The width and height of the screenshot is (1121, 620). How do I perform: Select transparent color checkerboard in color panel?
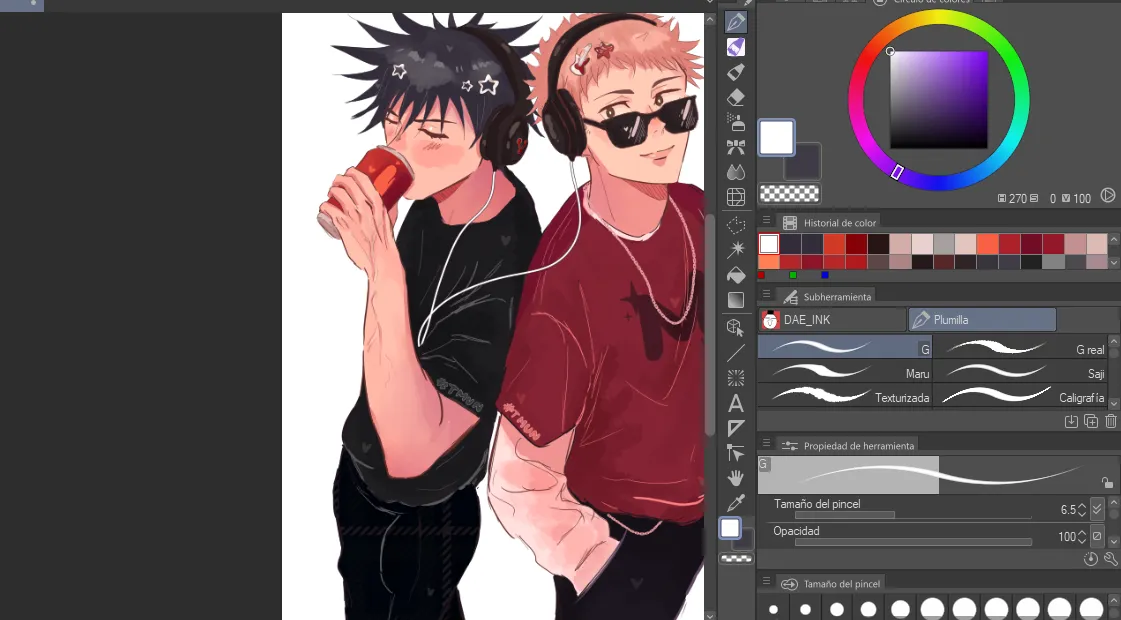(x=789, y=193)
